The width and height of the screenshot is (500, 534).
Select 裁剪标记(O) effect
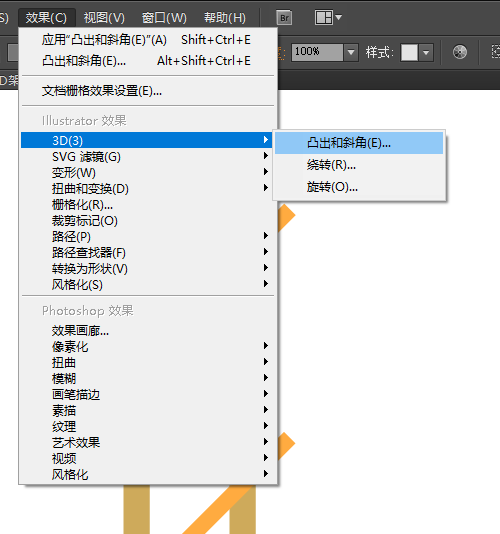tap(146, 220)
